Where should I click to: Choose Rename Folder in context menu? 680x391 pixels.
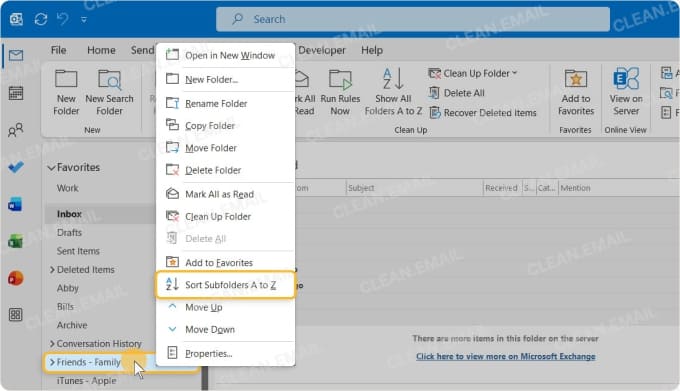[226, 103]
